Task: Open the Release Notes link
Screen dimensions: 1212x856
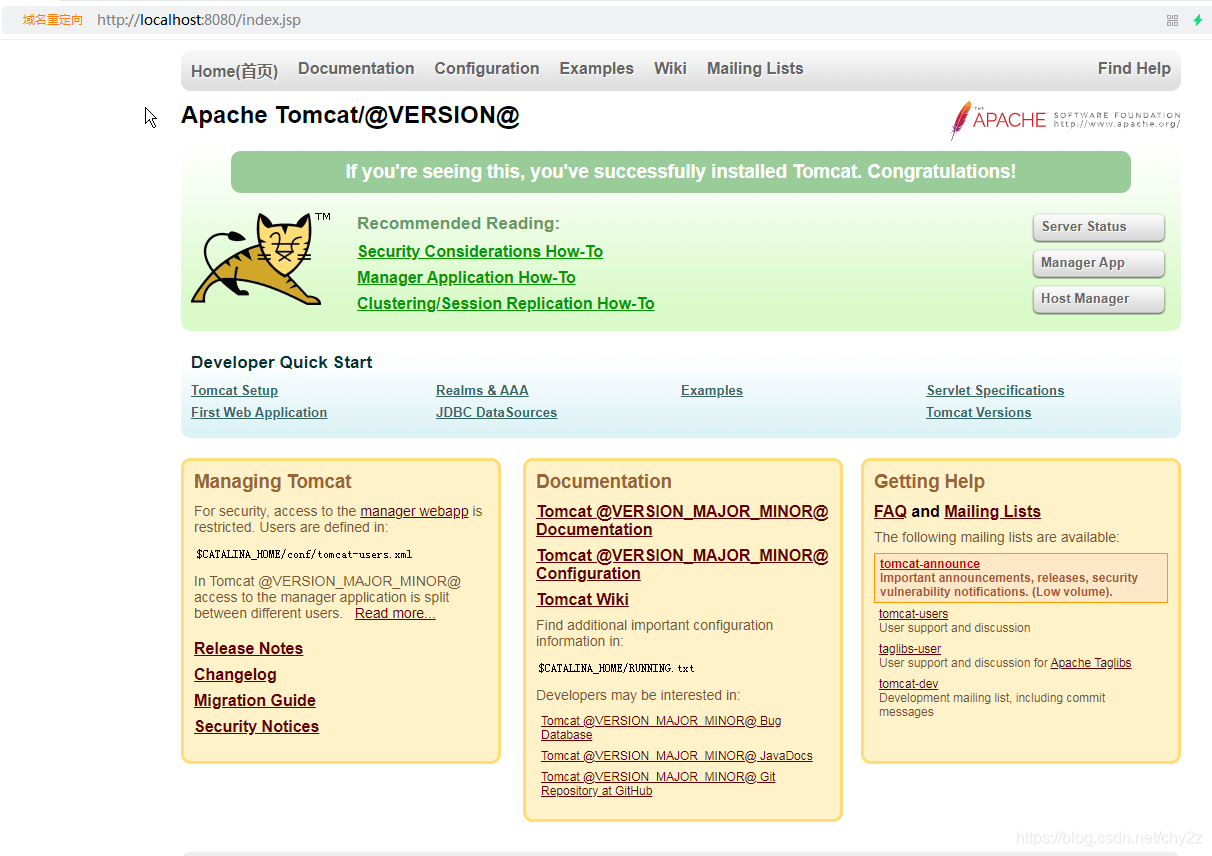Action: click(x=248, y=648)
